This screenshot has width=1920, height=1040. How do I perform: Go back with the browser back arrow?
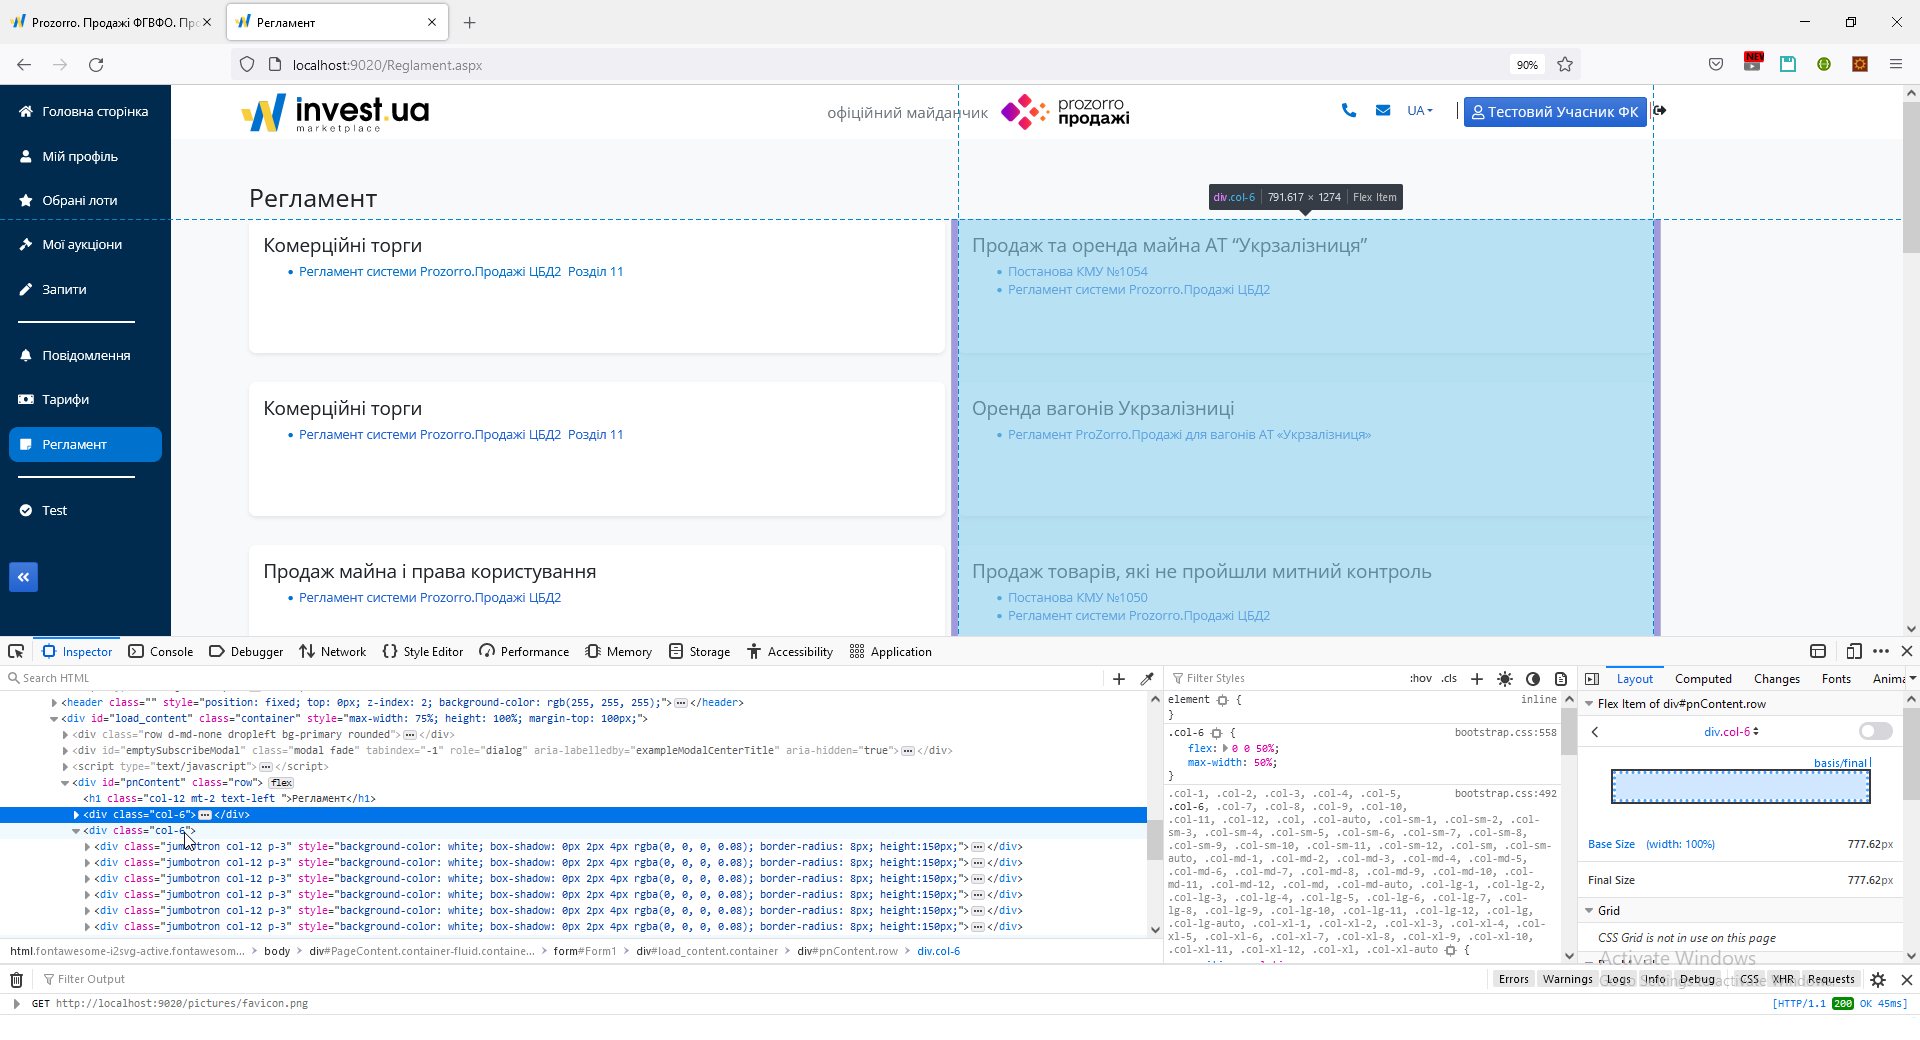pos(24,65)
